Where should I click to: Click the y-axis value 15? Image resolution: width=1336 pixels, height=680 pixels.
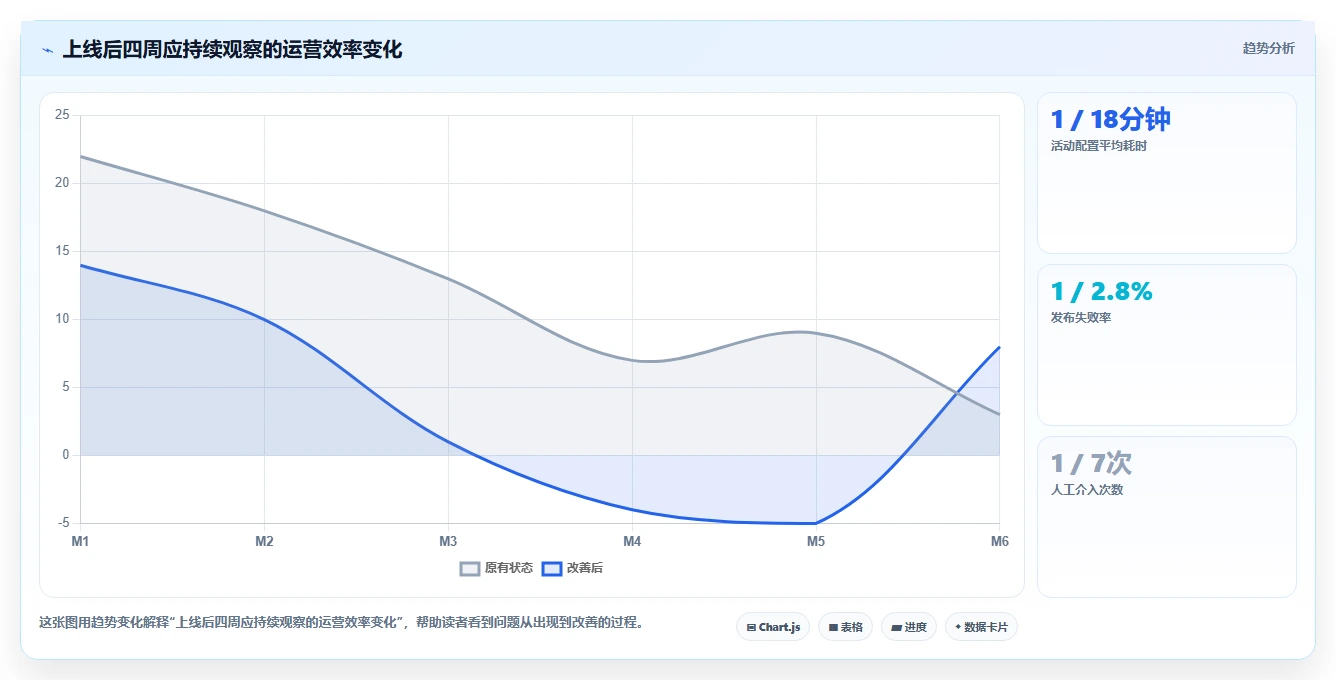coord(62,251)
